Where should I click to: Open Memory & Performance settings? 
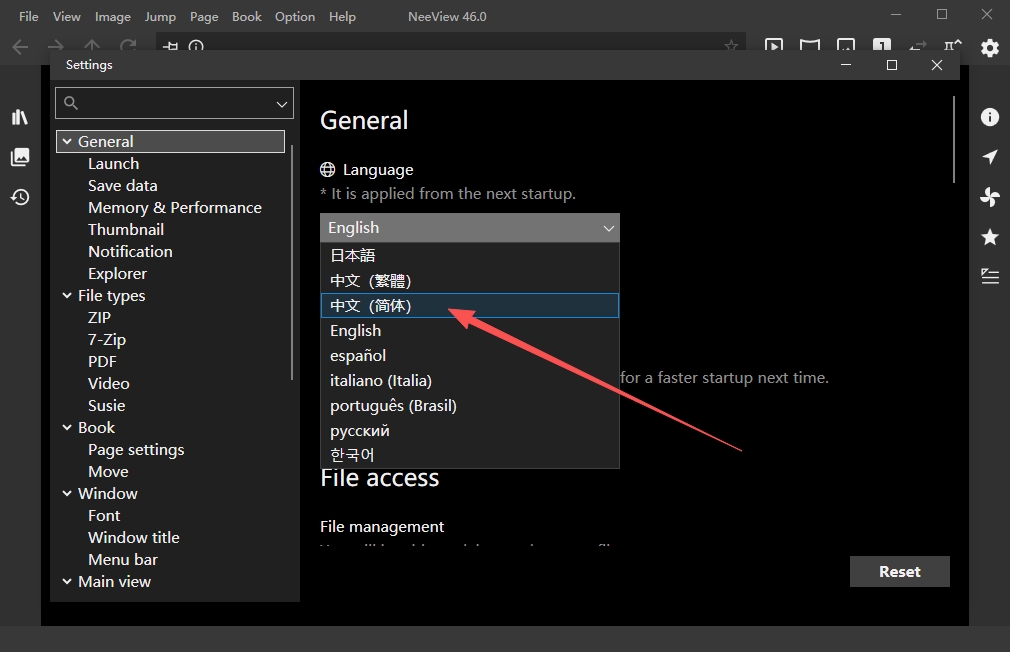[x=175, y=207]
